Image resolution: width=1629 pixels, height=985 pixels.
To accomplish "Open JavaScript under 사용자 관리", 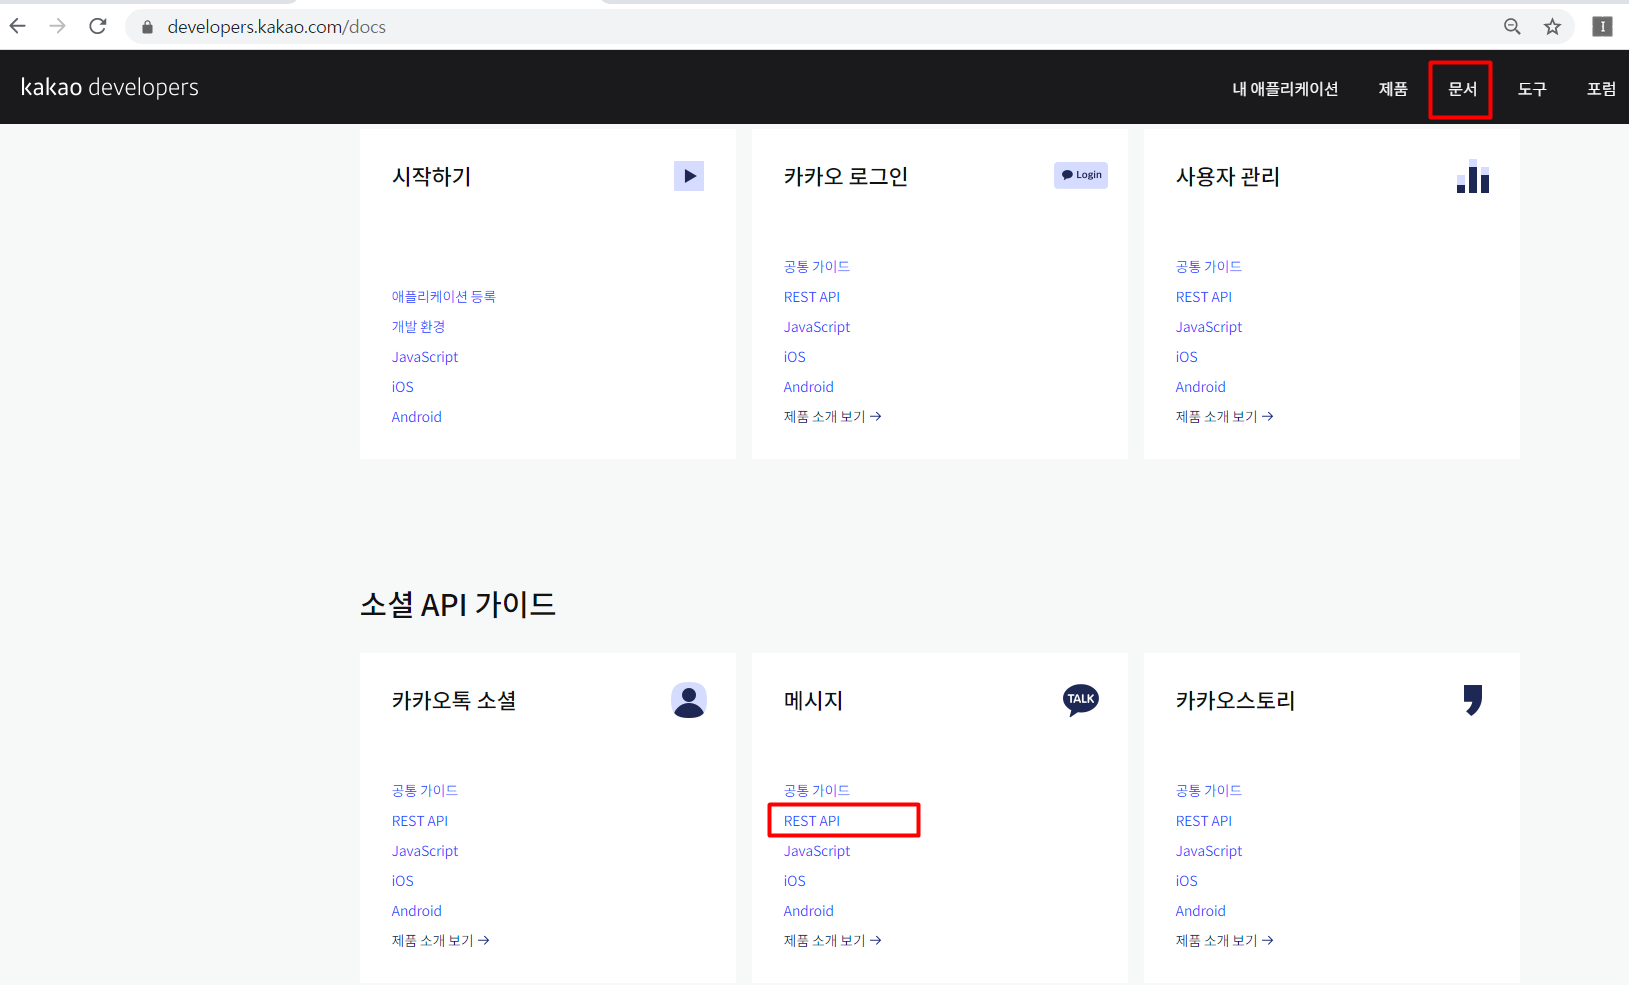I will tap(1209, 327).
